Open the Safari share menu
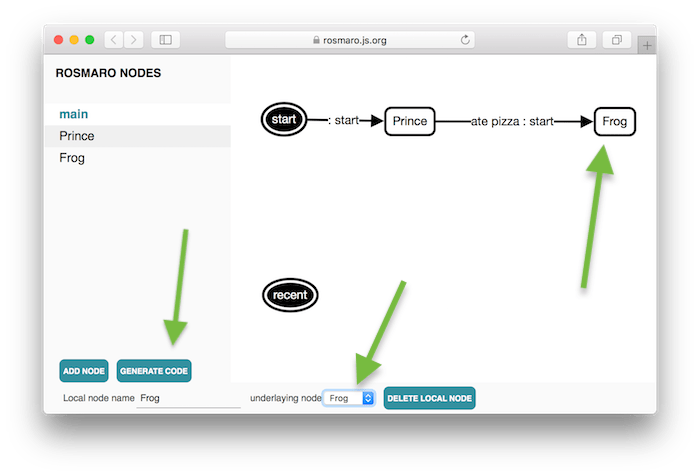 pyautogui.click(x=582, y=40)
